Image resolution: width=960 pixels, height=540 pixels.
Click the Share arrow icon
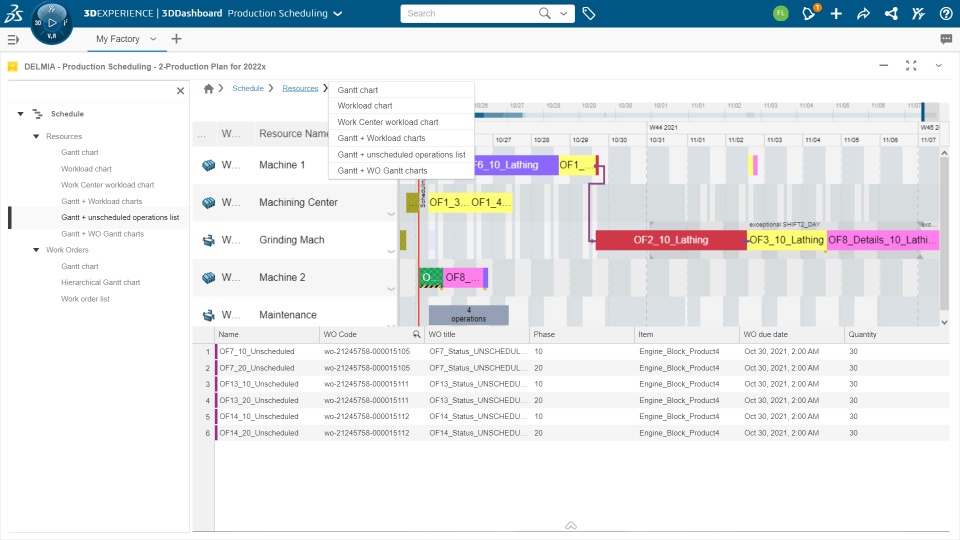[863, 13]
